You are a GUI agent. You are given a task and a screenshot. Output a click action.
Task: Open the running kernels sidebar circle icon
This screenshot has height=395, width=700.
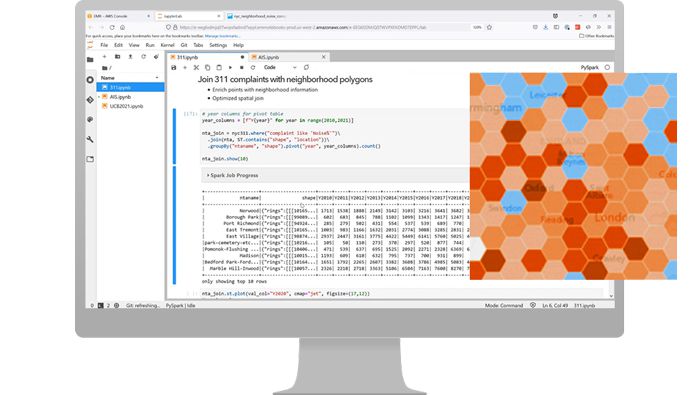tap(90, 79)
